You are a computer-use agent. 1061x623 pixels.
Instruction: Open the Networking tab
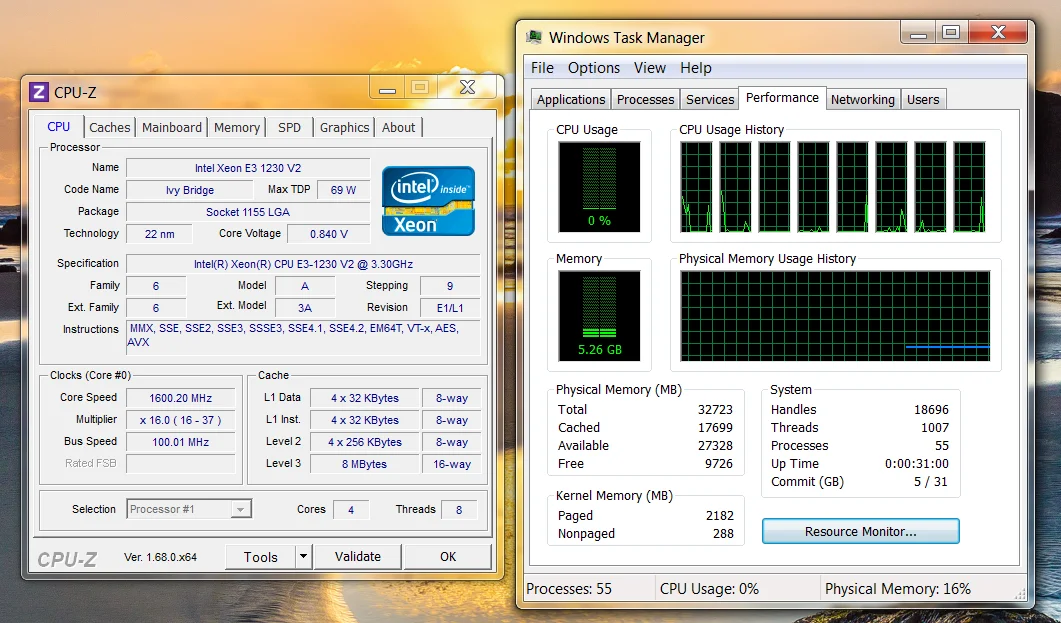(863, 99)
